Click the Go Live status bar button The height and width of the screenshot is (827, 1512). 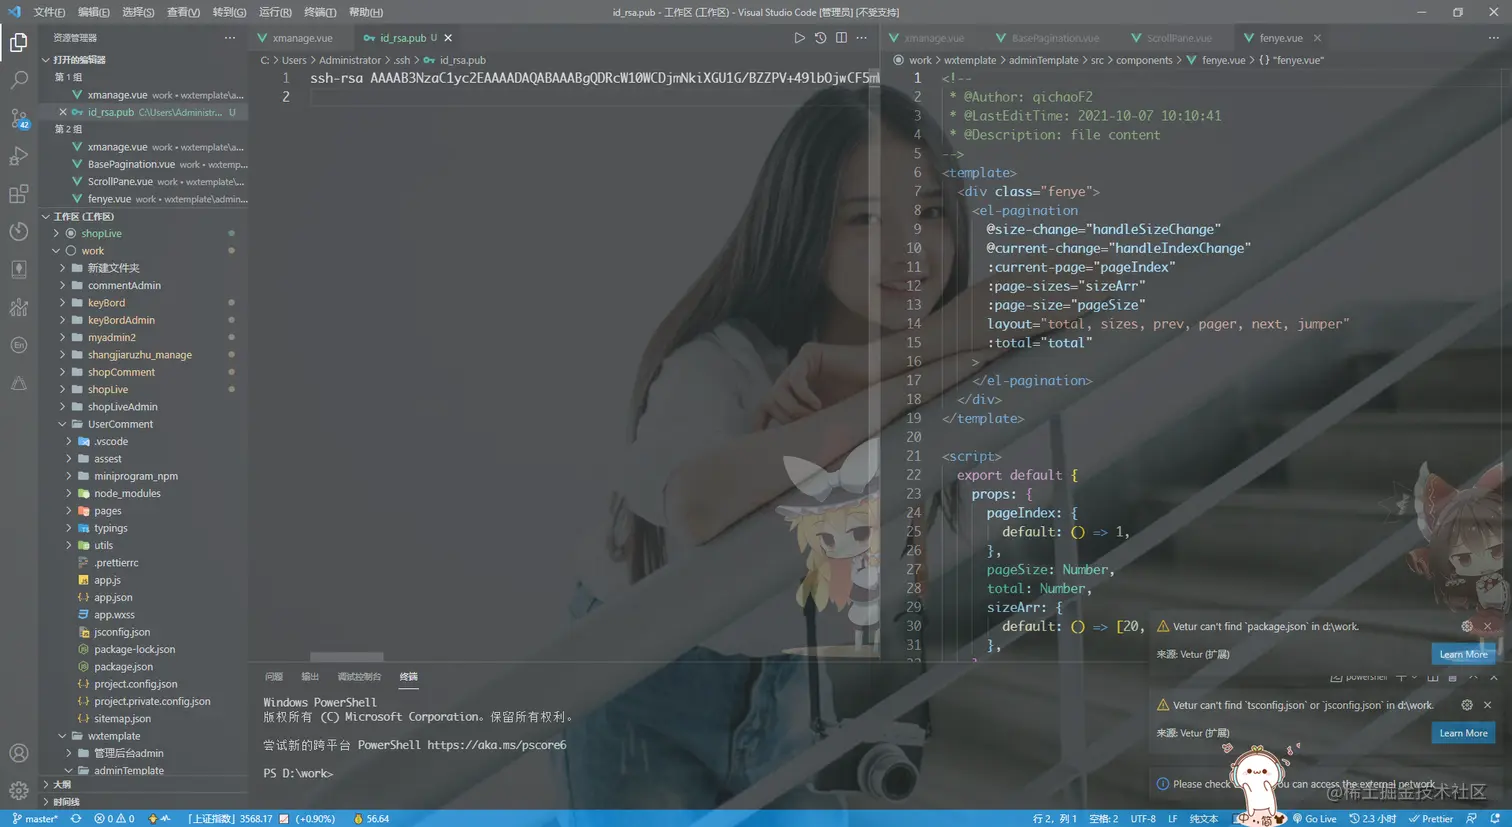coord(1314,818)
